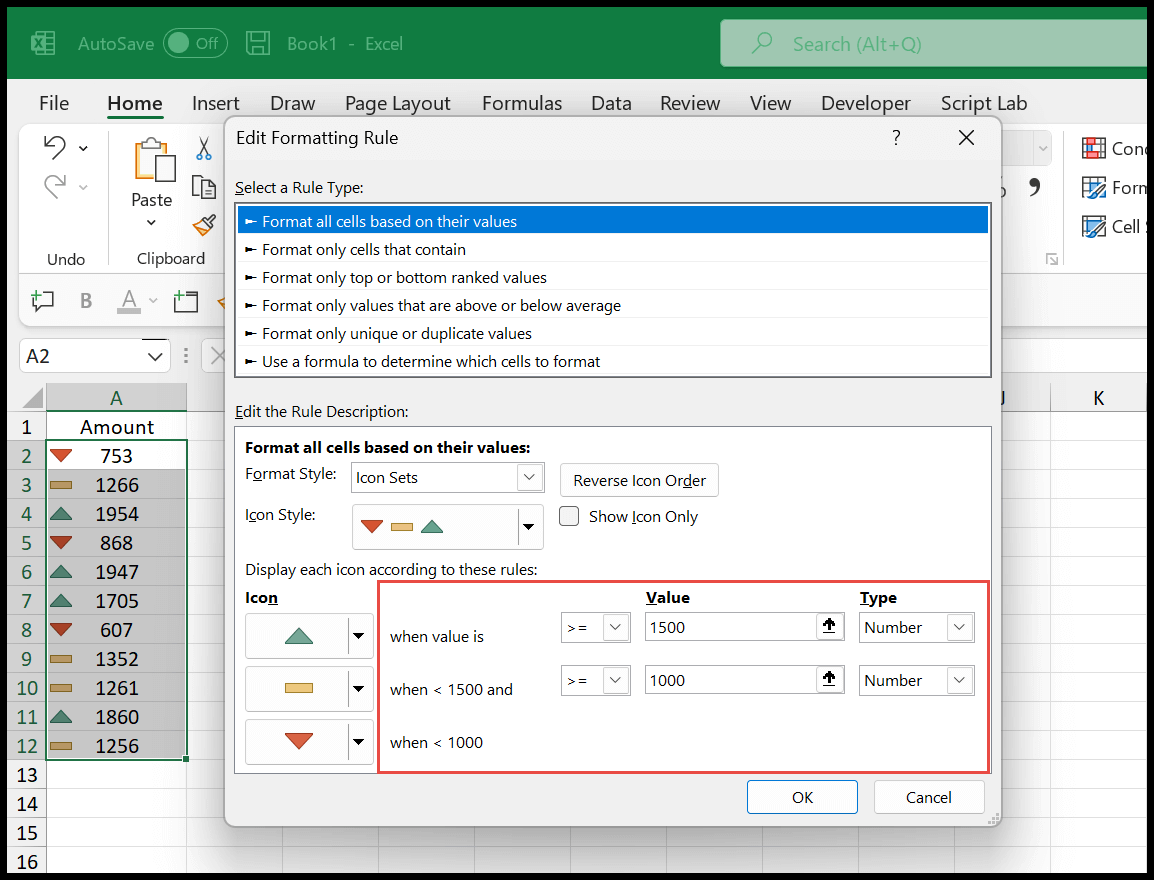Click the Format as Table icon
Image resolution: width=1154 pixels, height=880 pixels.
click(1094, 187)
